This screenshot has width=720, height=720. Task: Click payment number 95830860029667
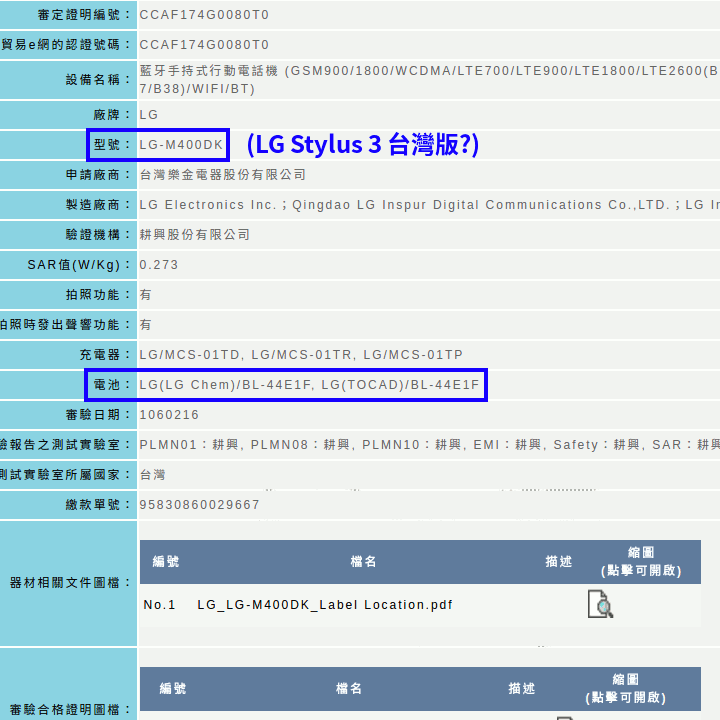pos(200,505)
